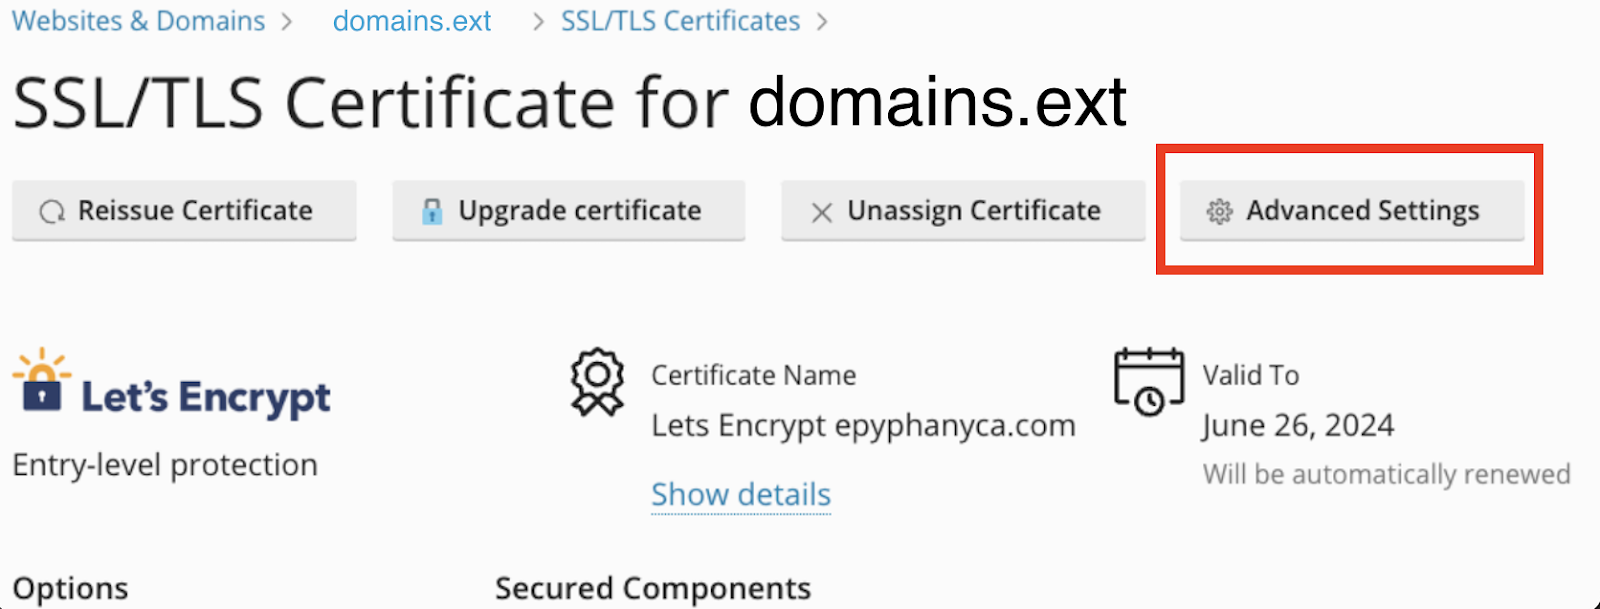Click the chevron after Websites & Domains
This screenshot has width=1600, height=609.
pos(287,22)
